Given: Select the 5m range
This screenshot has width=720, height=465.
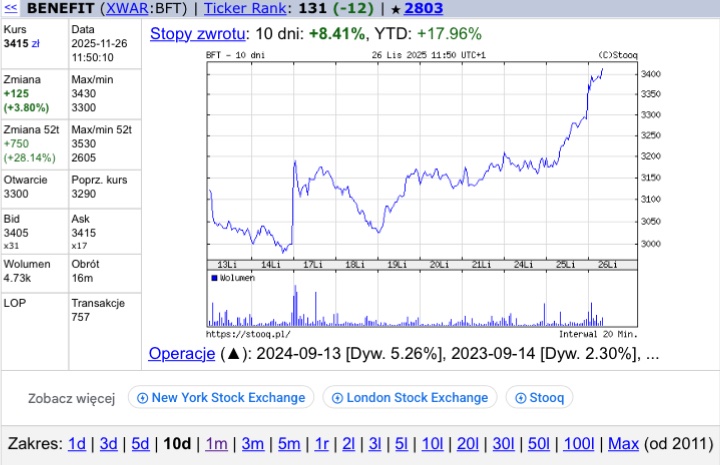Looking at the screenshot, I should (x=289, y=444).
